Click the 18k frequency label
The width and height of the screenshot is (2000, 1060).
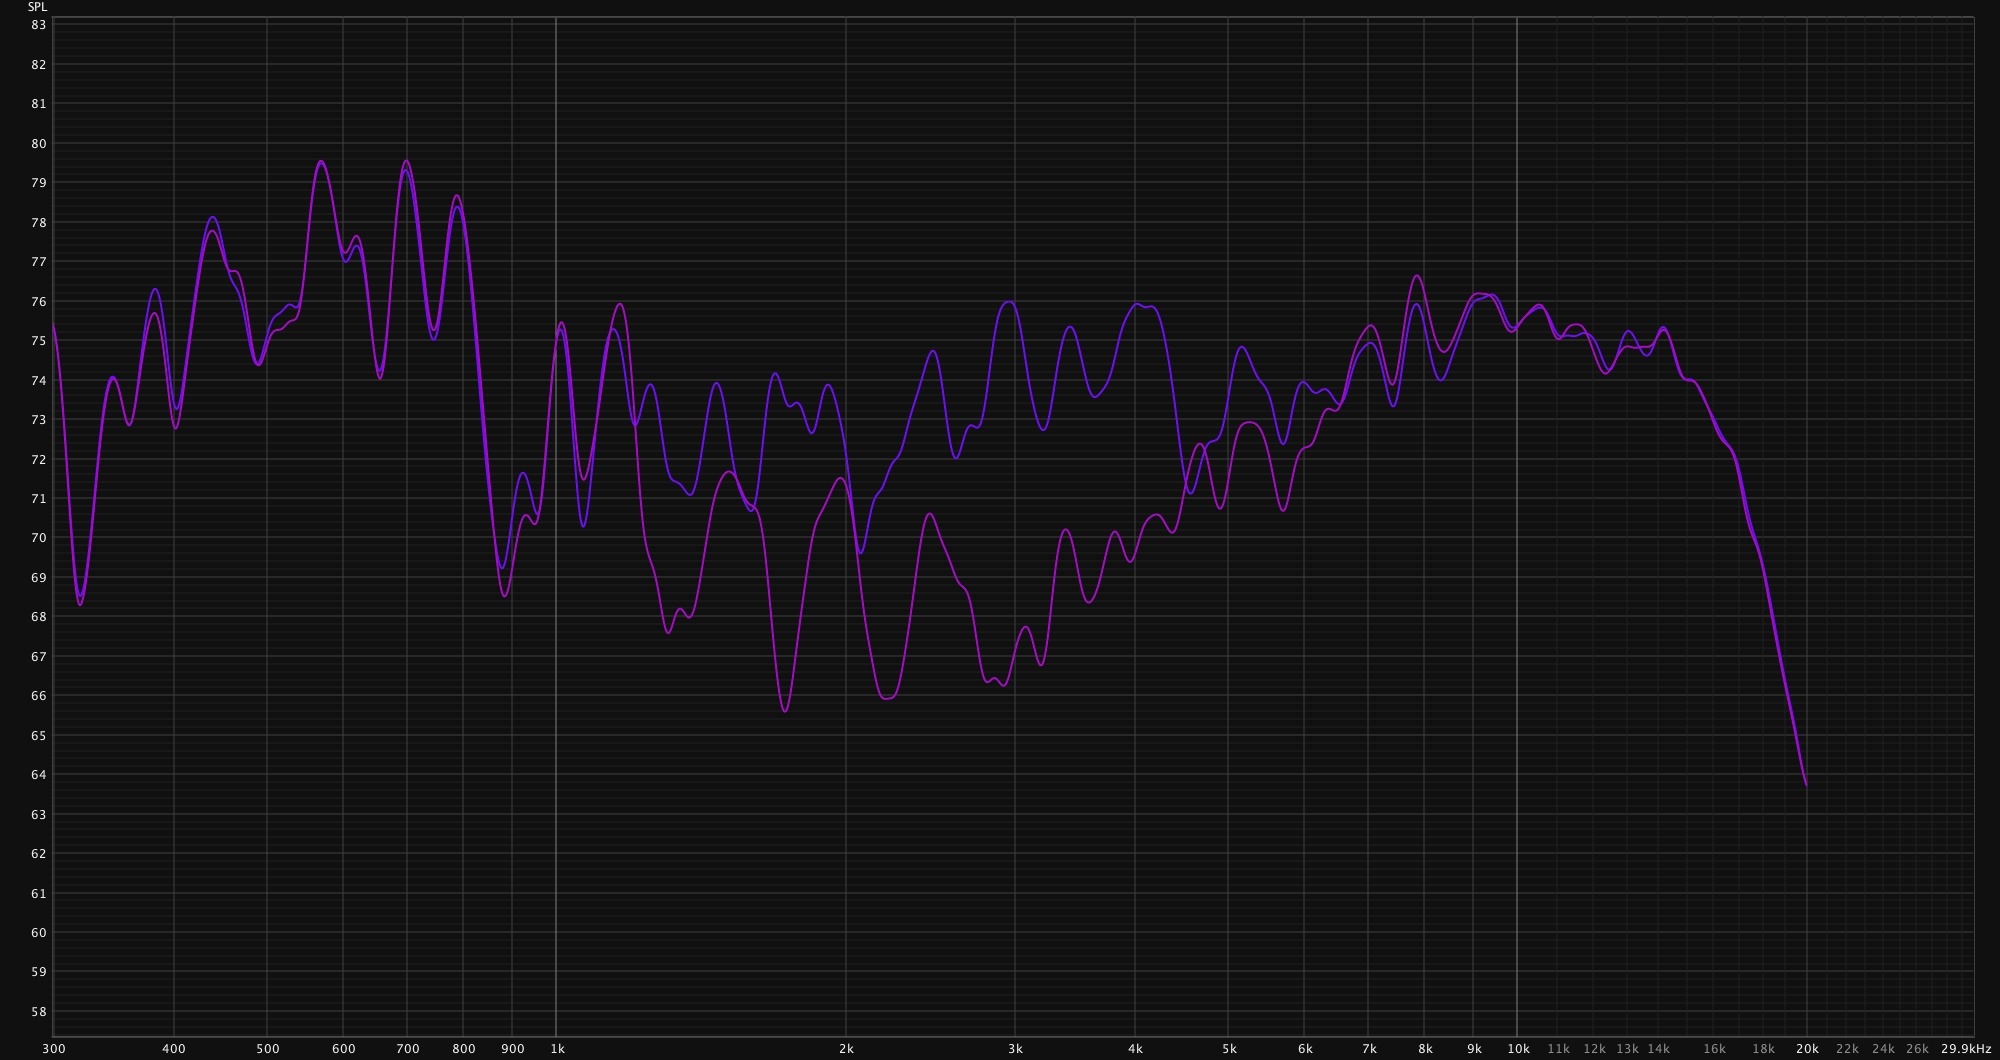coord(1763,1049)
